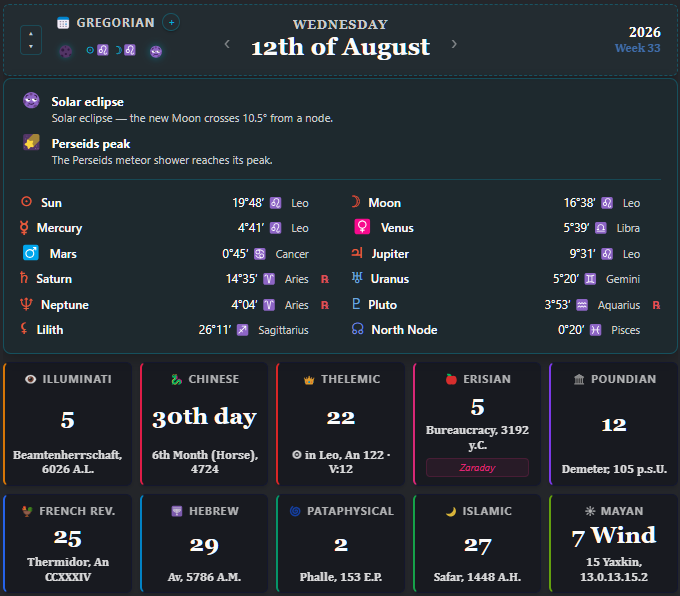Click the Pisces sign badge beside North Node
Screen dimensions: 680x596
click(x=595, y=331)
